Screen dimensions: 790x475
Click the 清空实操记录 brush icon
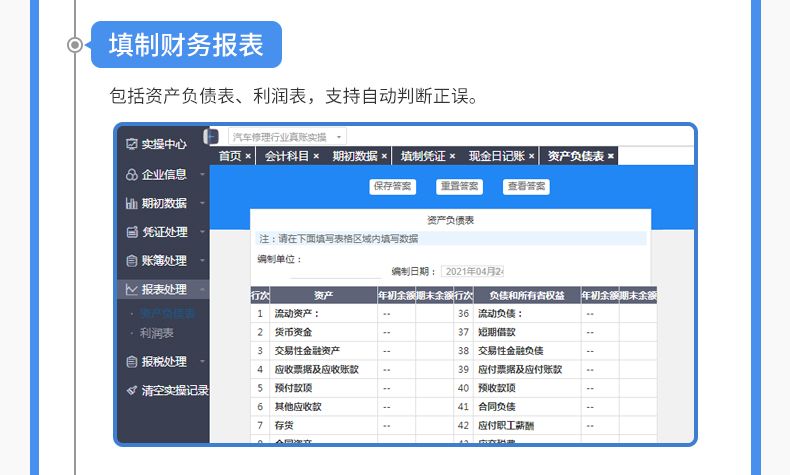131,390
